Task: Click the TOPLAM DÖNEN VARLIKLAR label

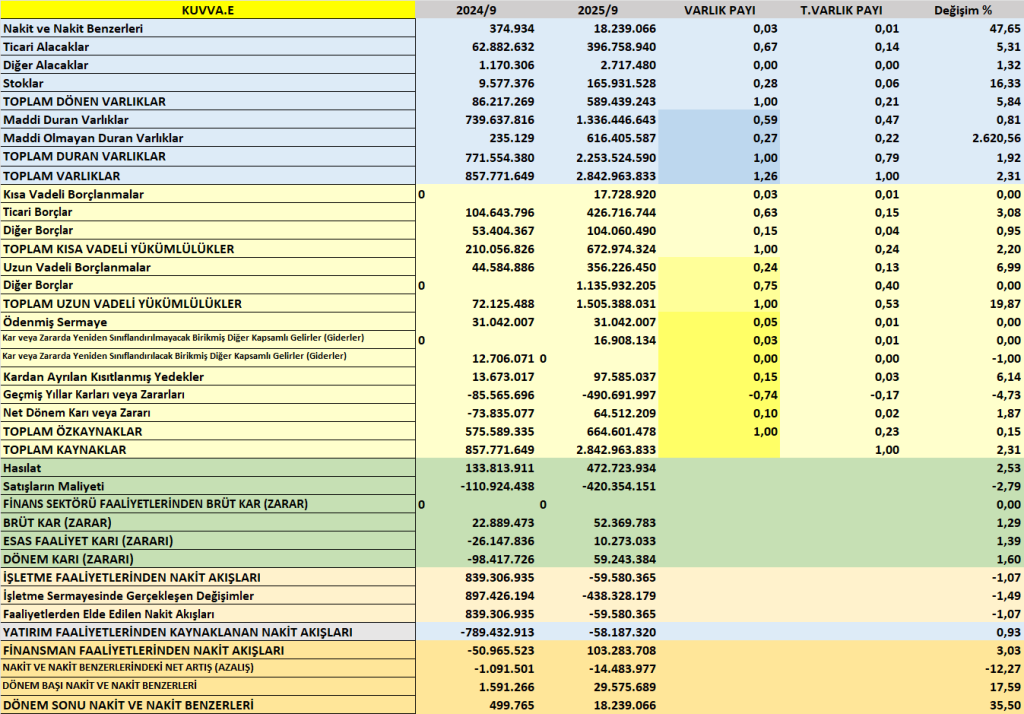Action: [x=84, y=102]
